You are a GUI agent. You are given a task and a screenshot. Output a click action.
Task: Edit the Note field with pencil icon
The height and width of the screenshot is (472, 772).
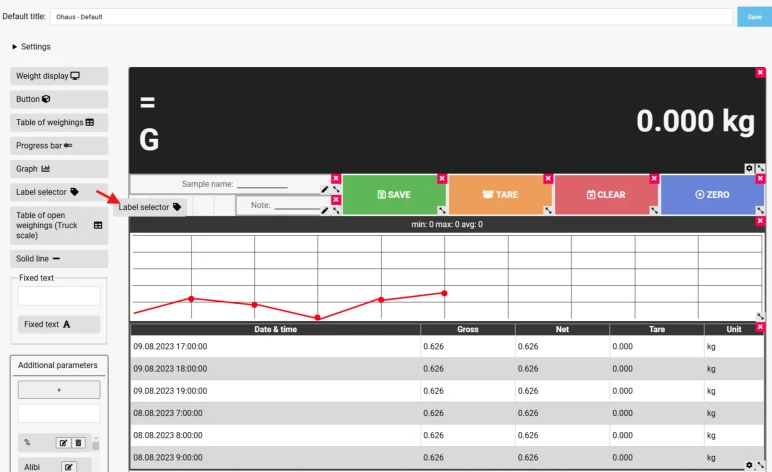click(x=324, y=210)
